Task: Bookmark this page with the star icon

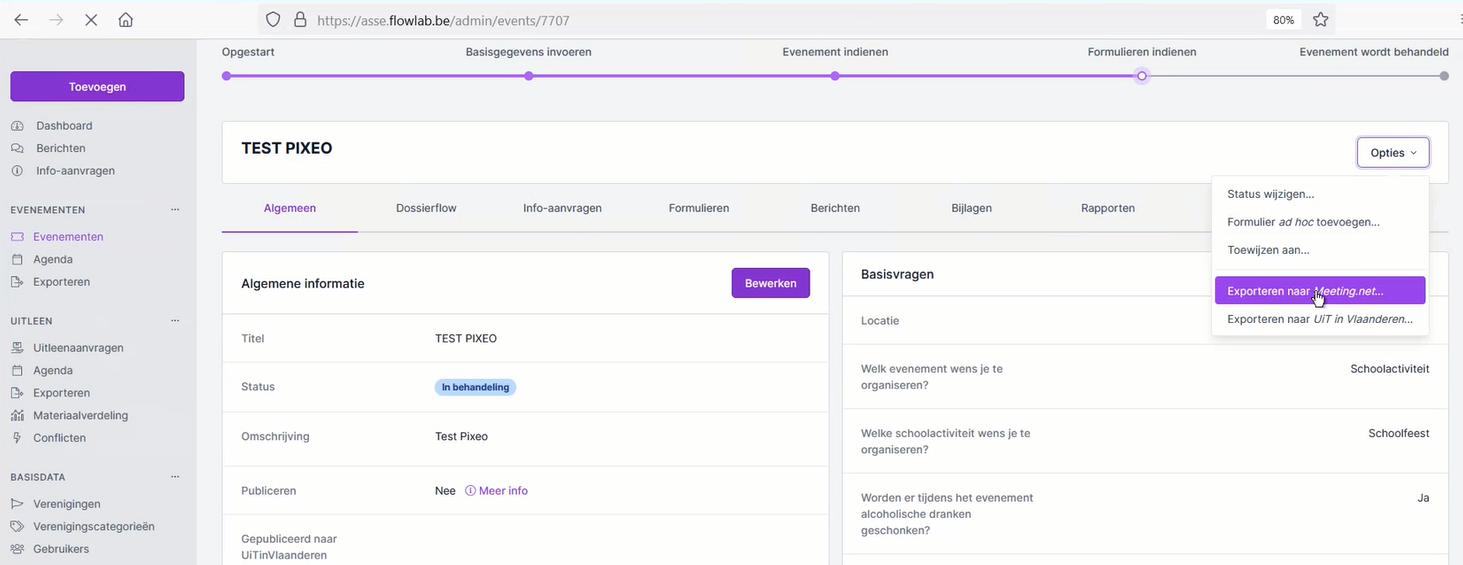Action: tap(1320, 20)
